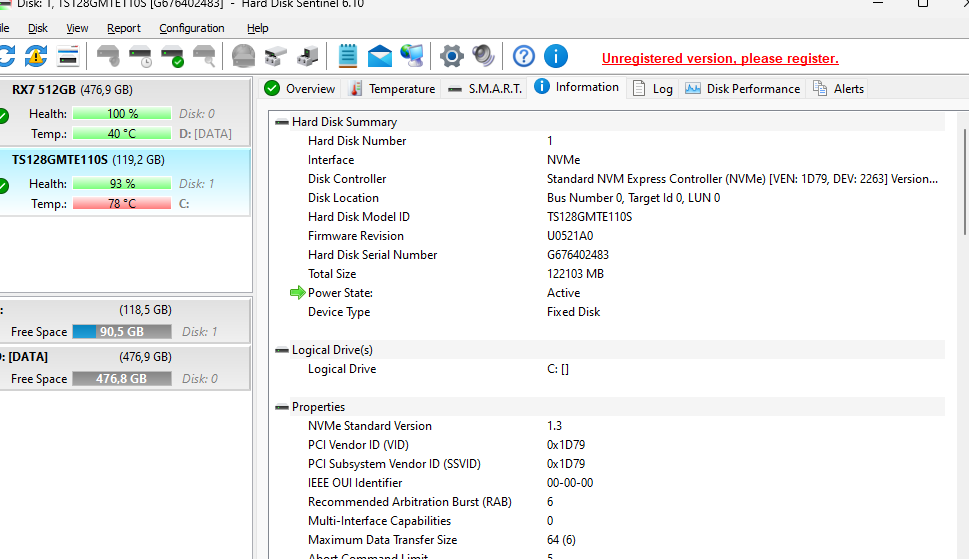The image size is (969, 559).
Task: Open help with the question mark icon
Action: (524, 56)
